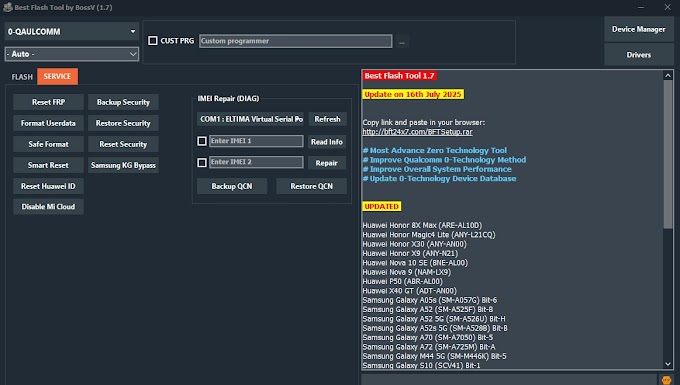Close the Best Flash Tool window
This screenshot has width=680, height=385.
pyautogui.click(x=667, y=7)
